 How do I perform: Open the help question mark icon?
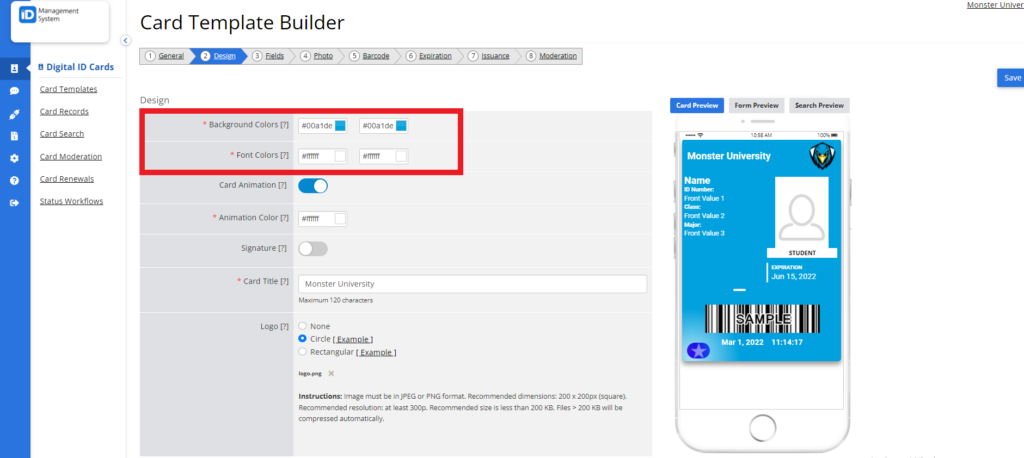tap(14, 180)
